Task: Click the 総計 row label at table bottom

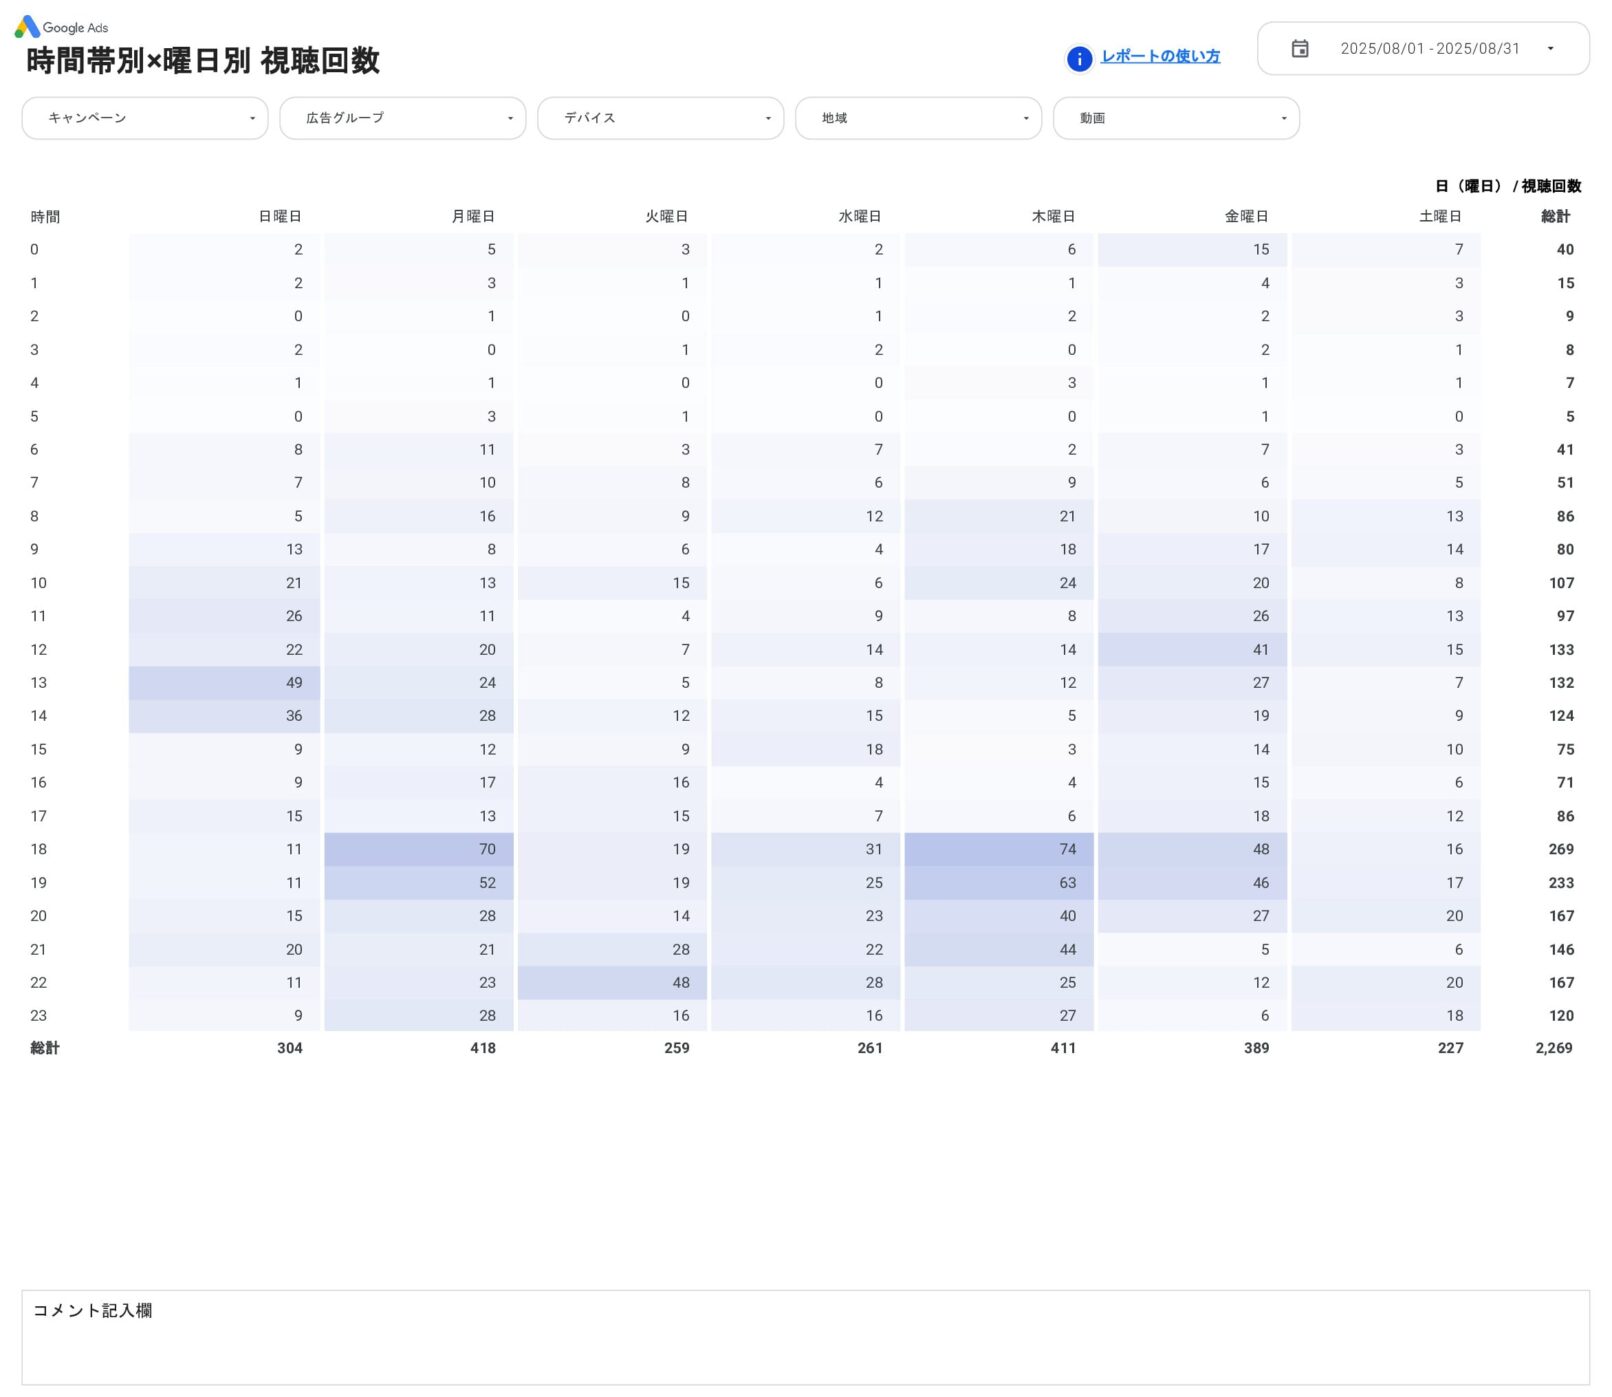Action: pos(45,1048)
